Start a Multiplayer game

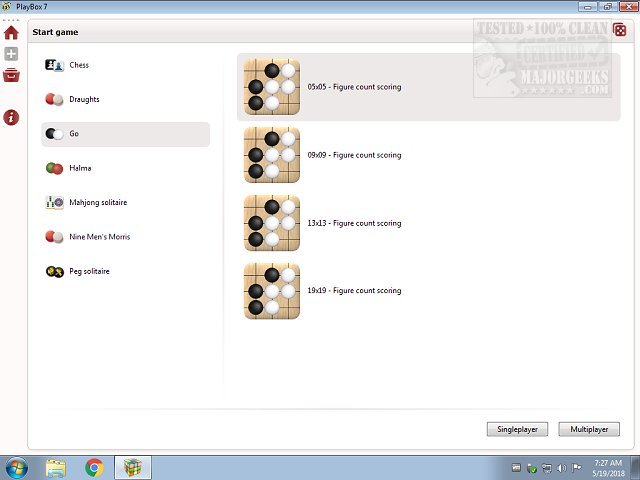(x=589, y=429)
